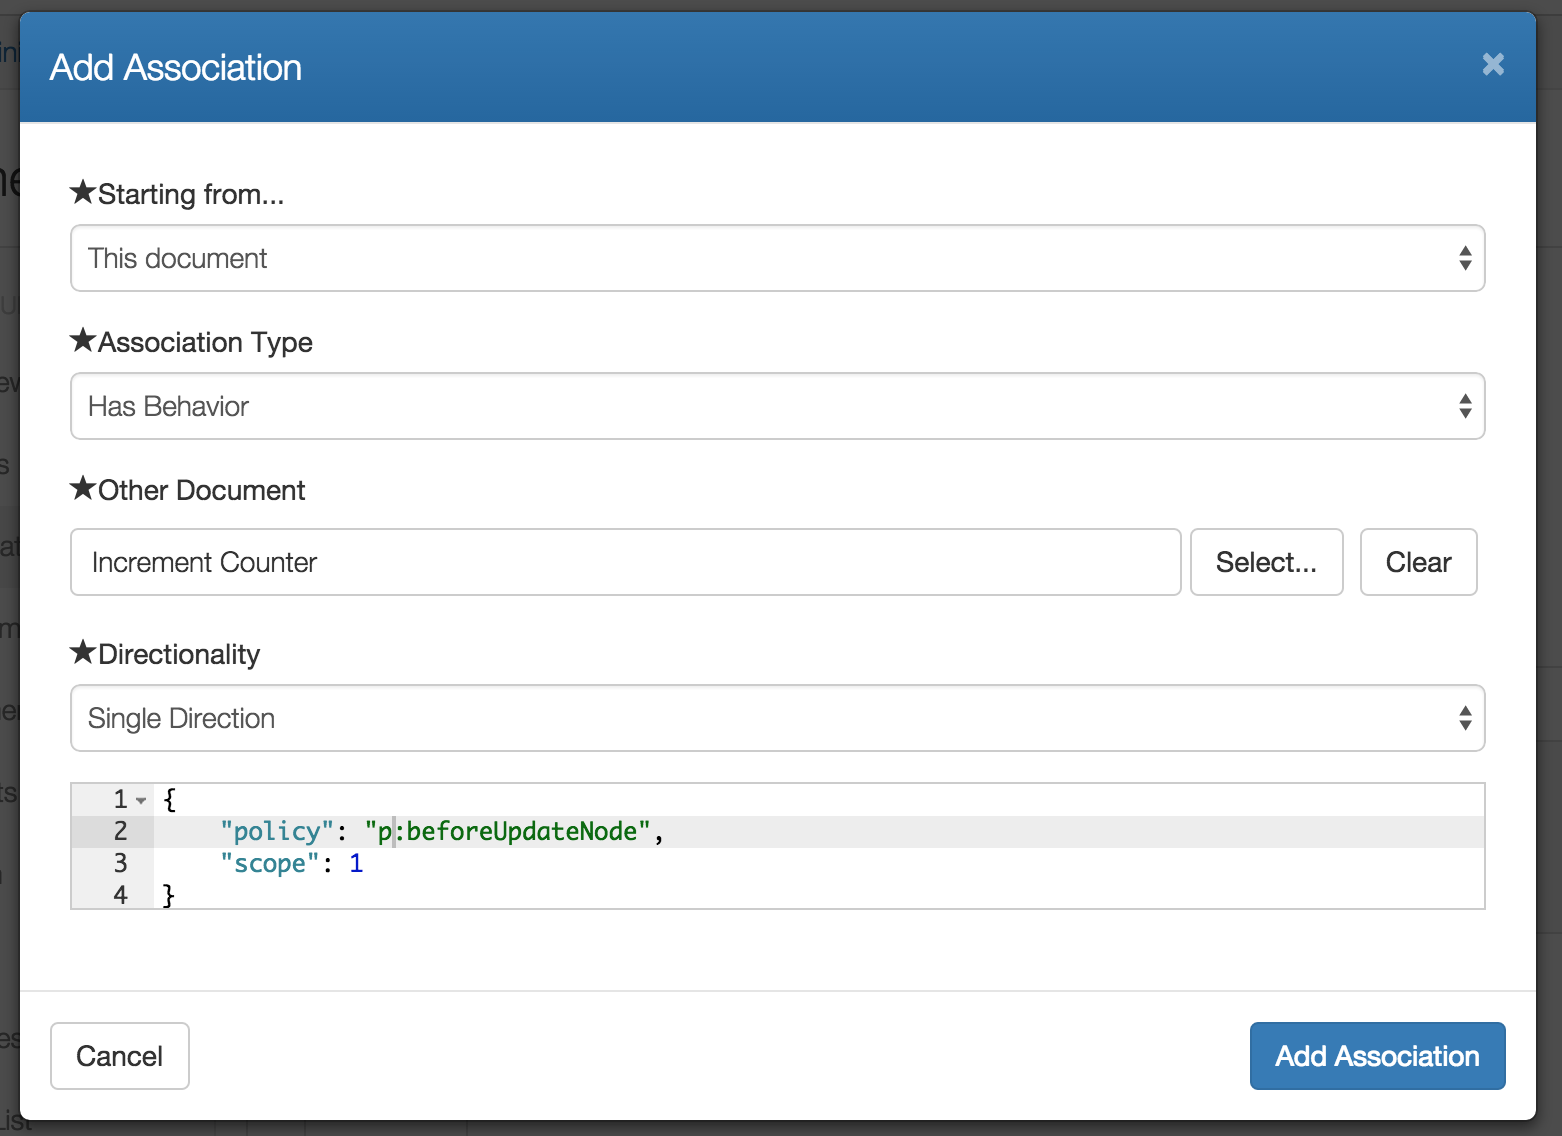Click the closing brace on line 4
Viewport: 1562px width, 1136px height.
pos(169,895)
